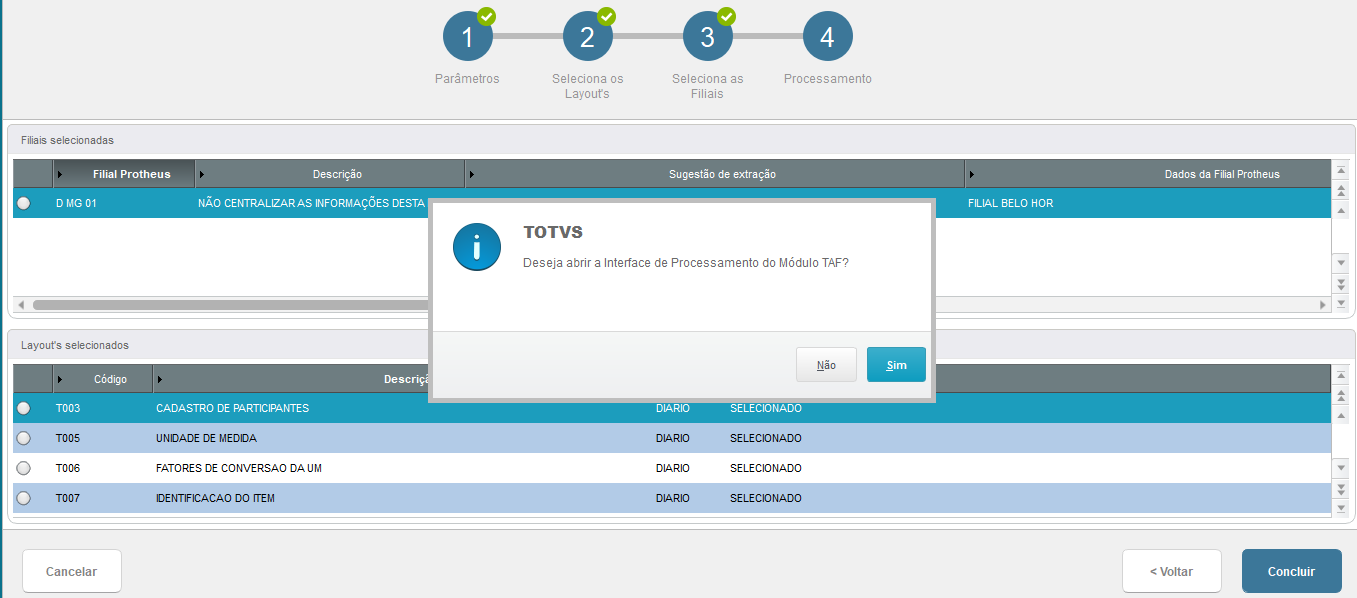Page up in Filiais selecionadas grid
The image size is (1357, 598).
(1341, 192)
